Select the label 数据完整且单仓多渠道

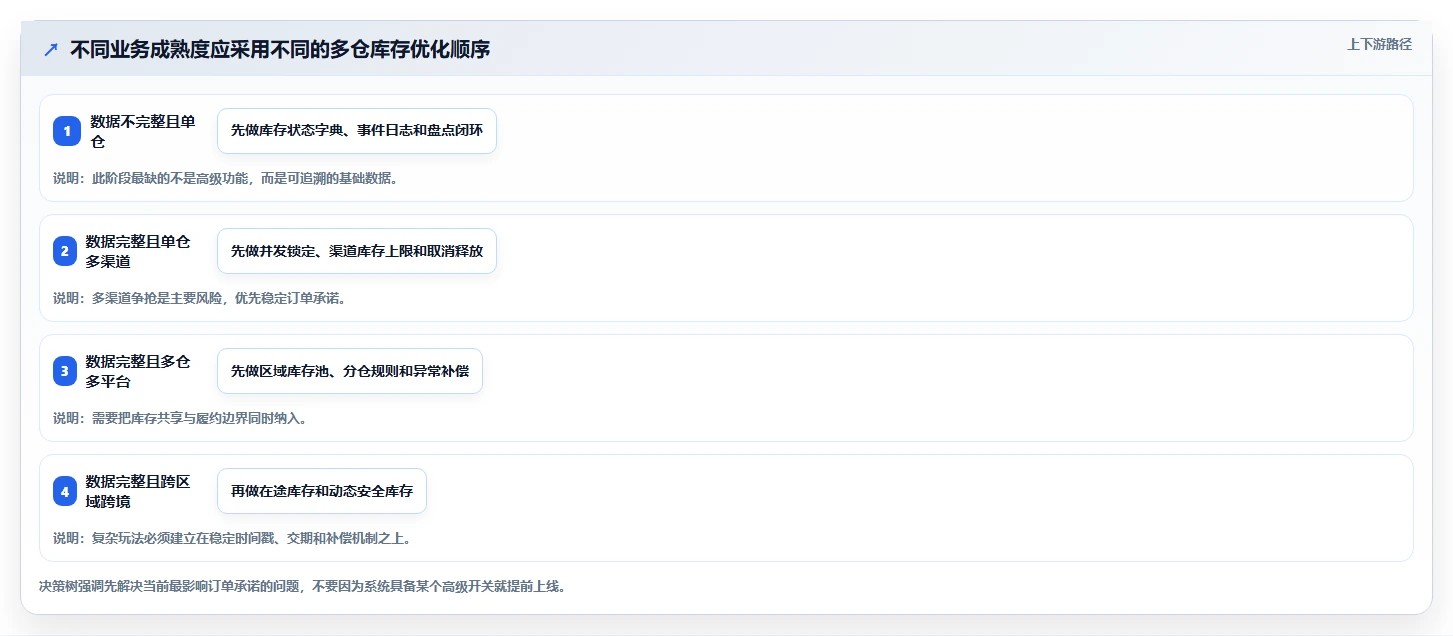pos(138,251)
